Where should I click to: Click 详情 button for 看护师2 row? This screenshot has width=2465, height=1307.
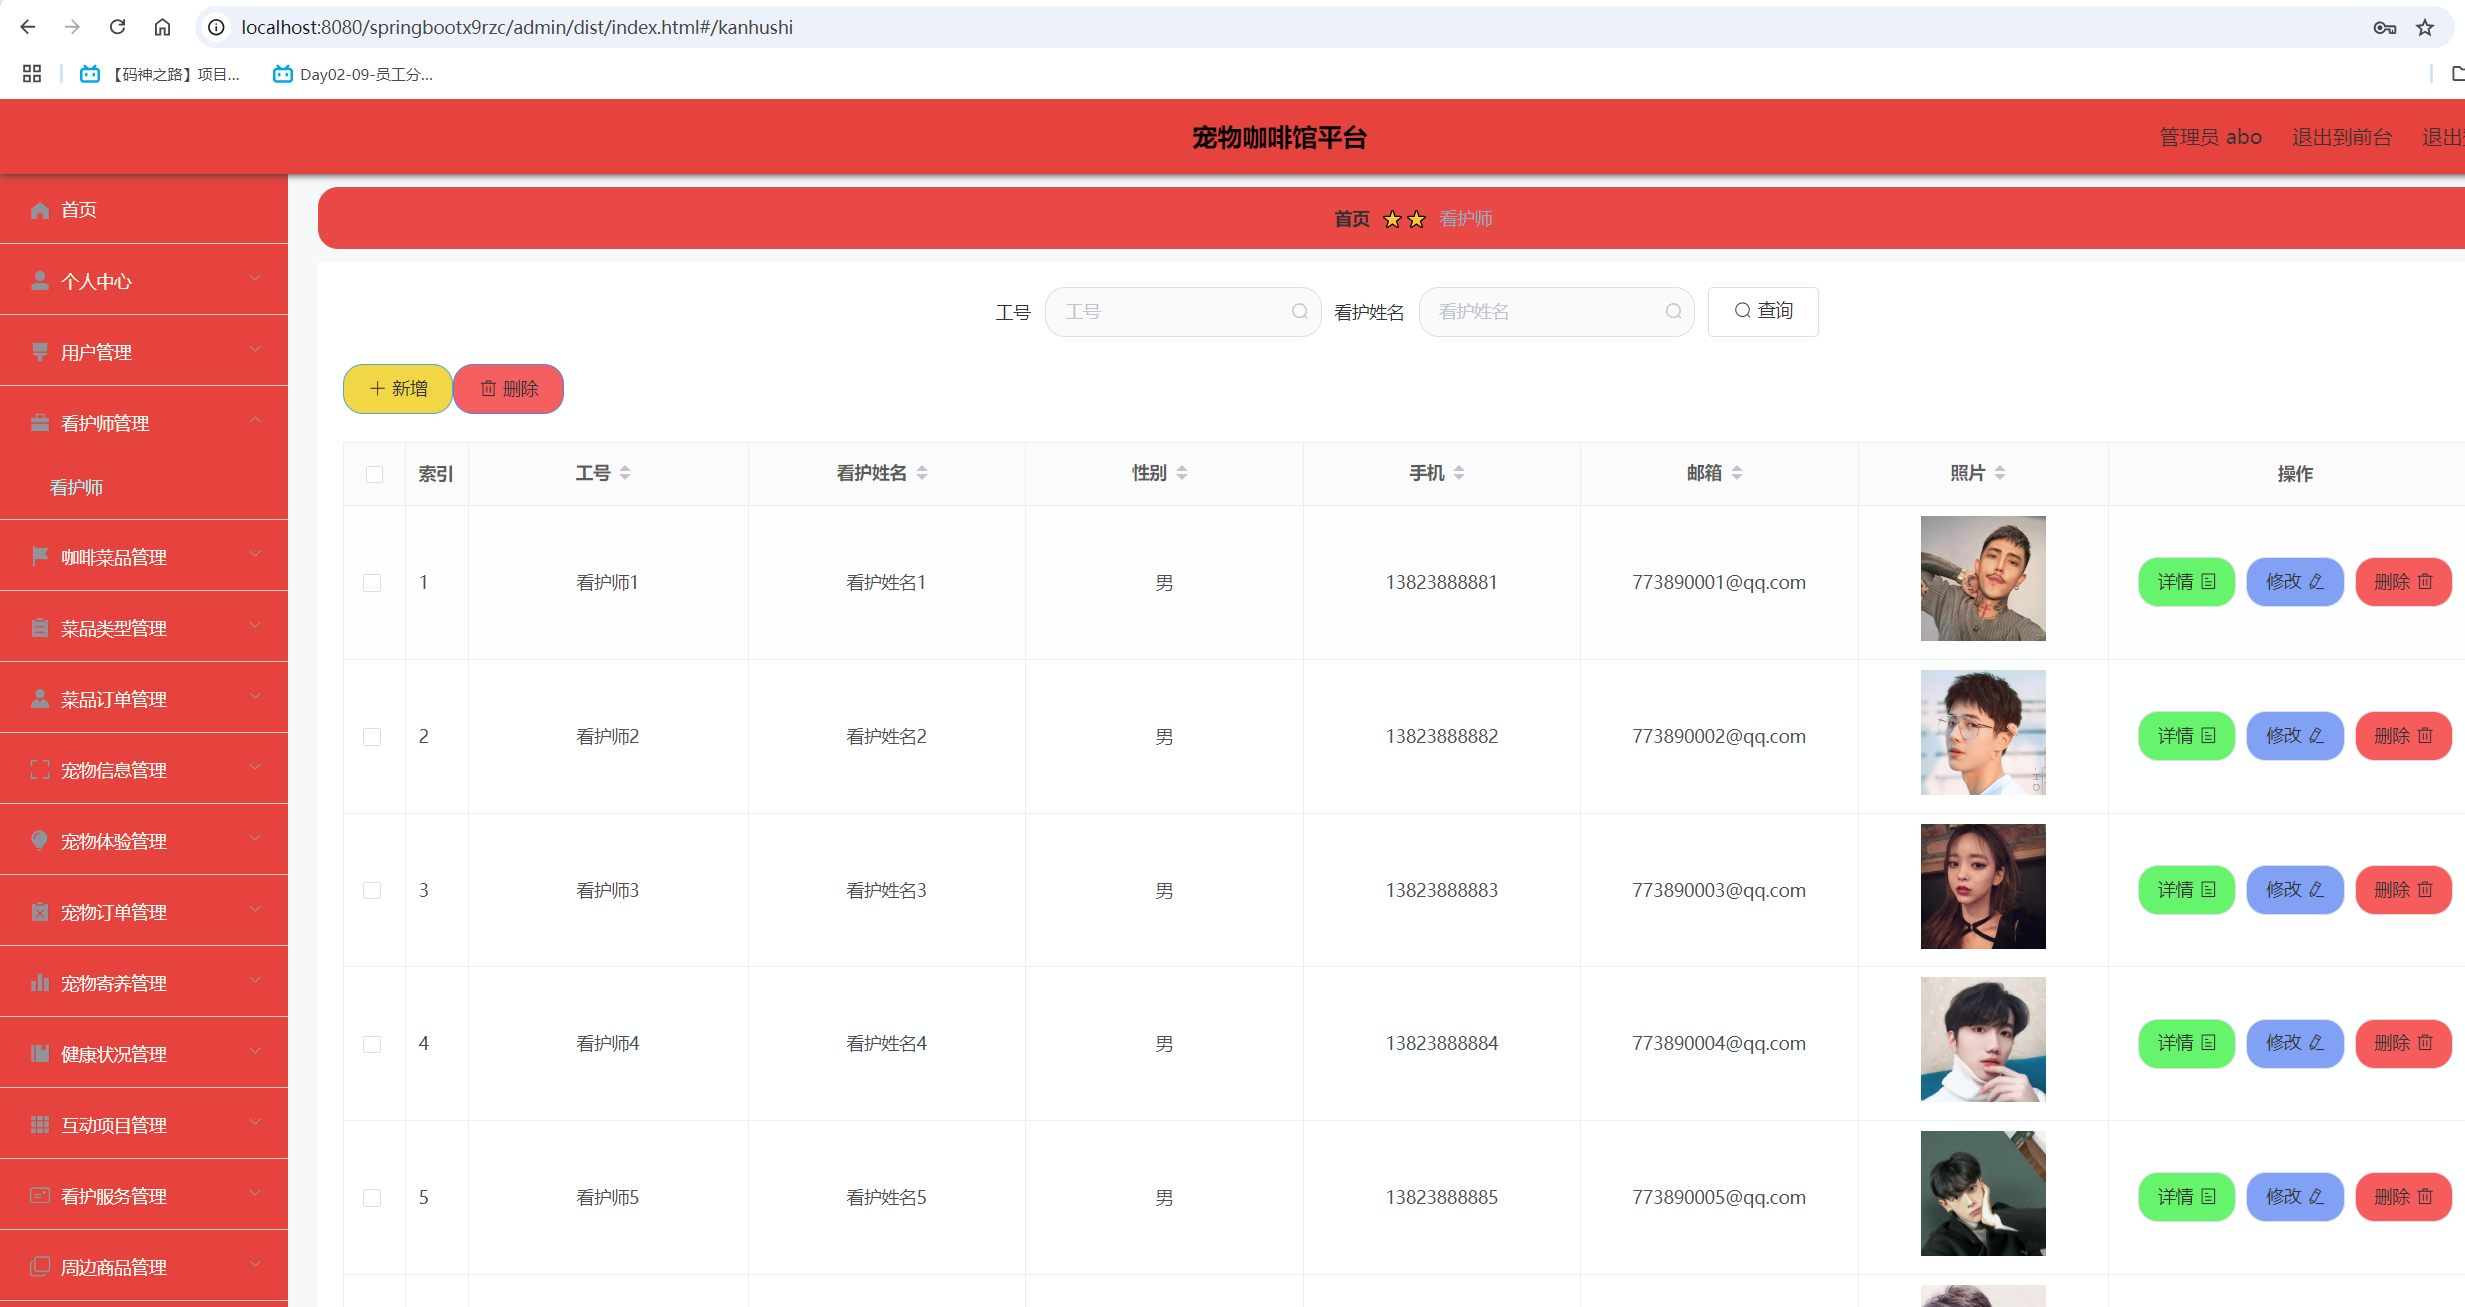click(x=2186, y=736)
